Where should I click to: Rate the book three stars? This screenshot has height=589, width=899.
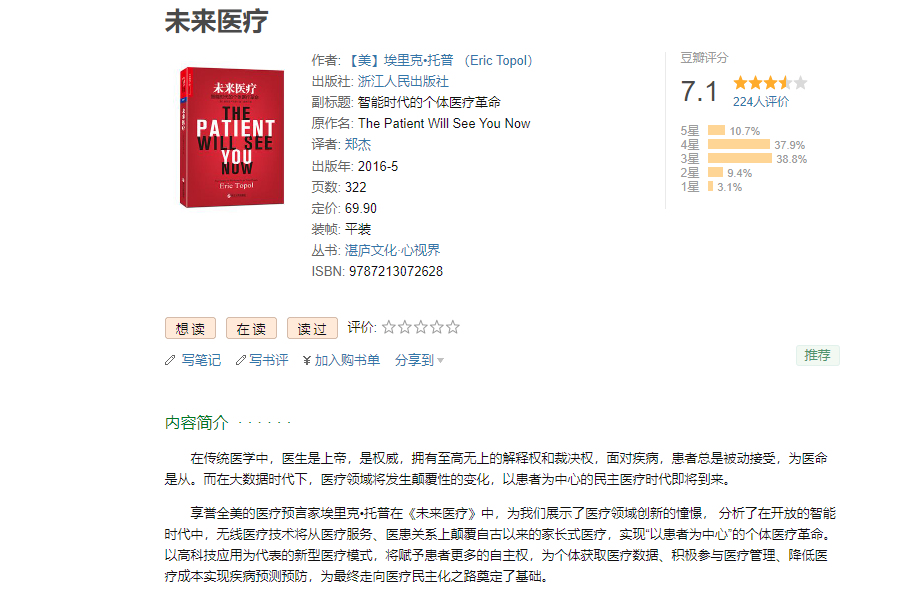[421, 327]
